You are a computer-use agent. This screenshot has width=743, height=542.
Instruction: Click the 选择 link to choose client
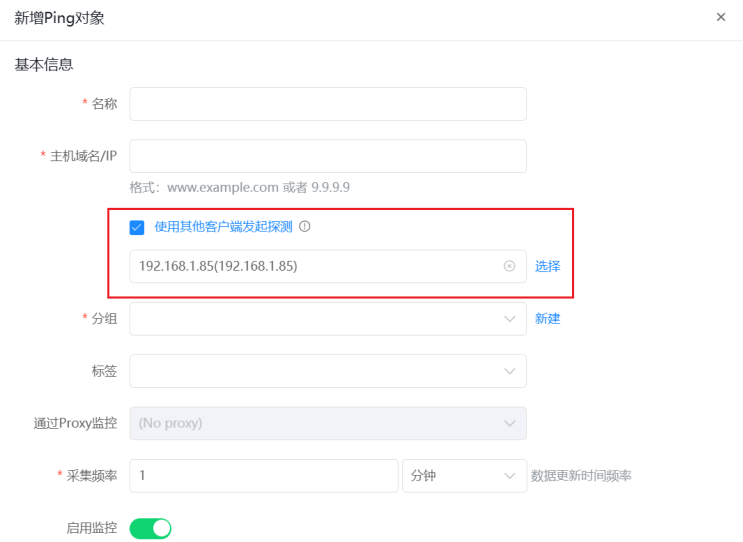(547, 266)
